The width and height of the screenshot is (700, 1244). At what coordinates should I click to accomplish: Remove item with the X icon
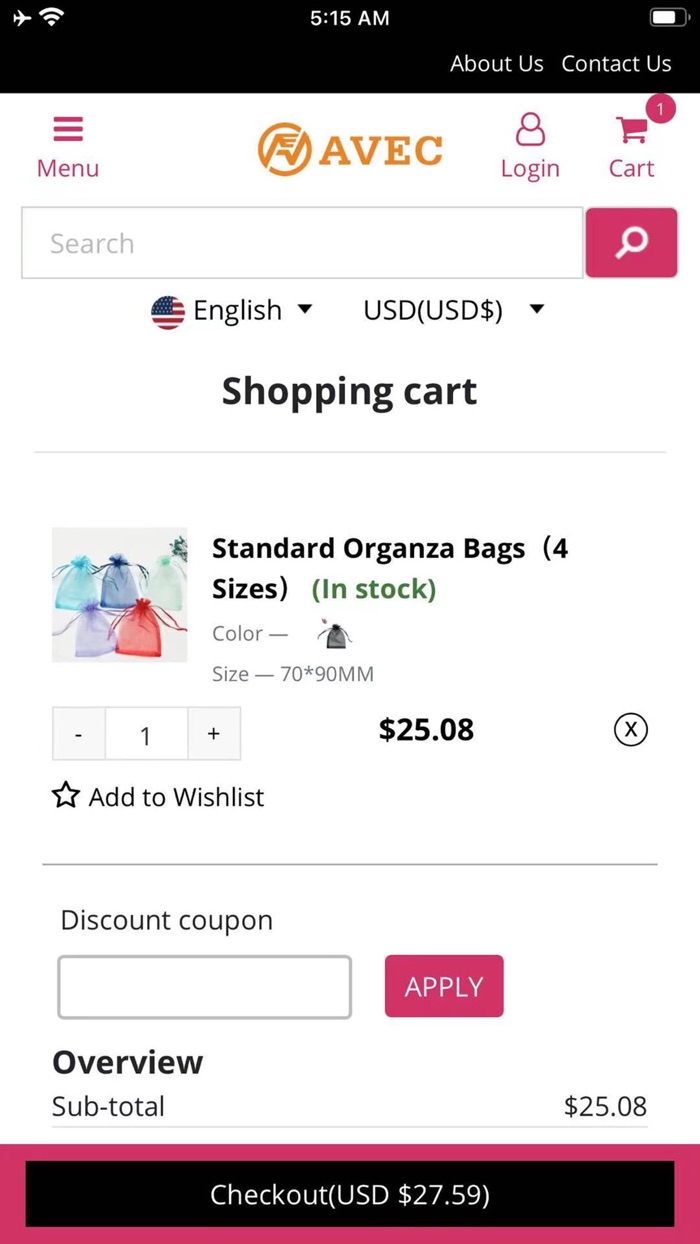pyautogui.click(x=630, y=730)
